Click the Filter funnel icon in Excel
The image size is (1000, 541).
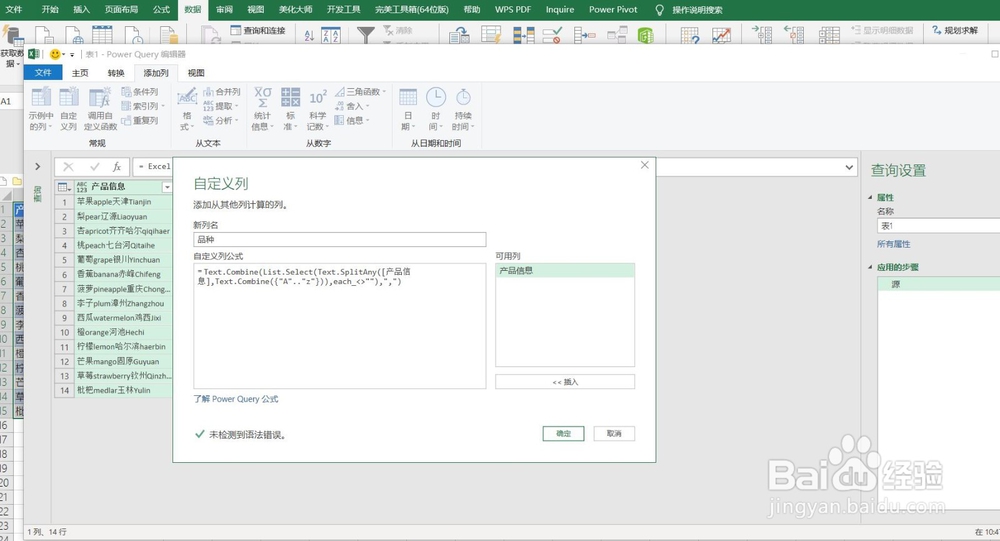click(365, 34)
